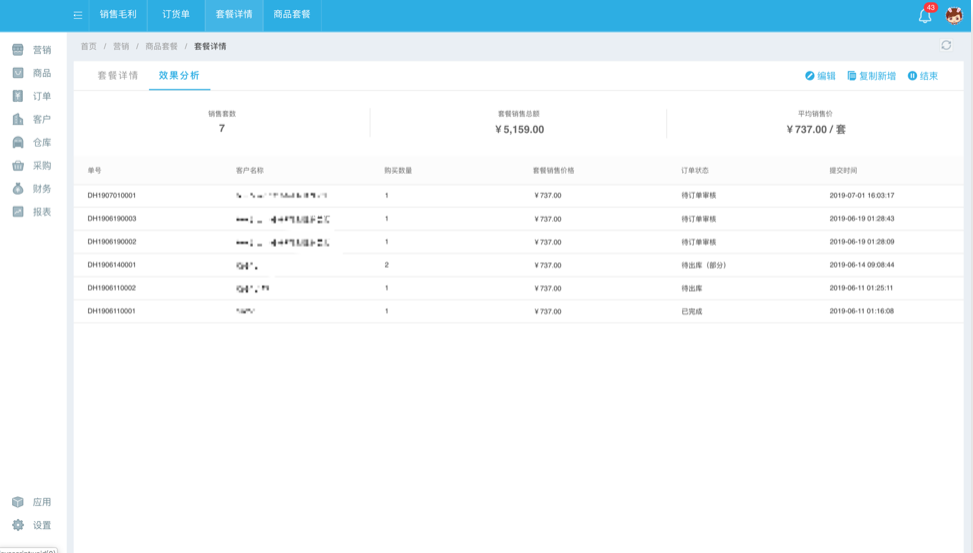Screen dimensions: 973x553
Task: Switch to the 套餐详情 sub-tab
Action: (118, 76)
